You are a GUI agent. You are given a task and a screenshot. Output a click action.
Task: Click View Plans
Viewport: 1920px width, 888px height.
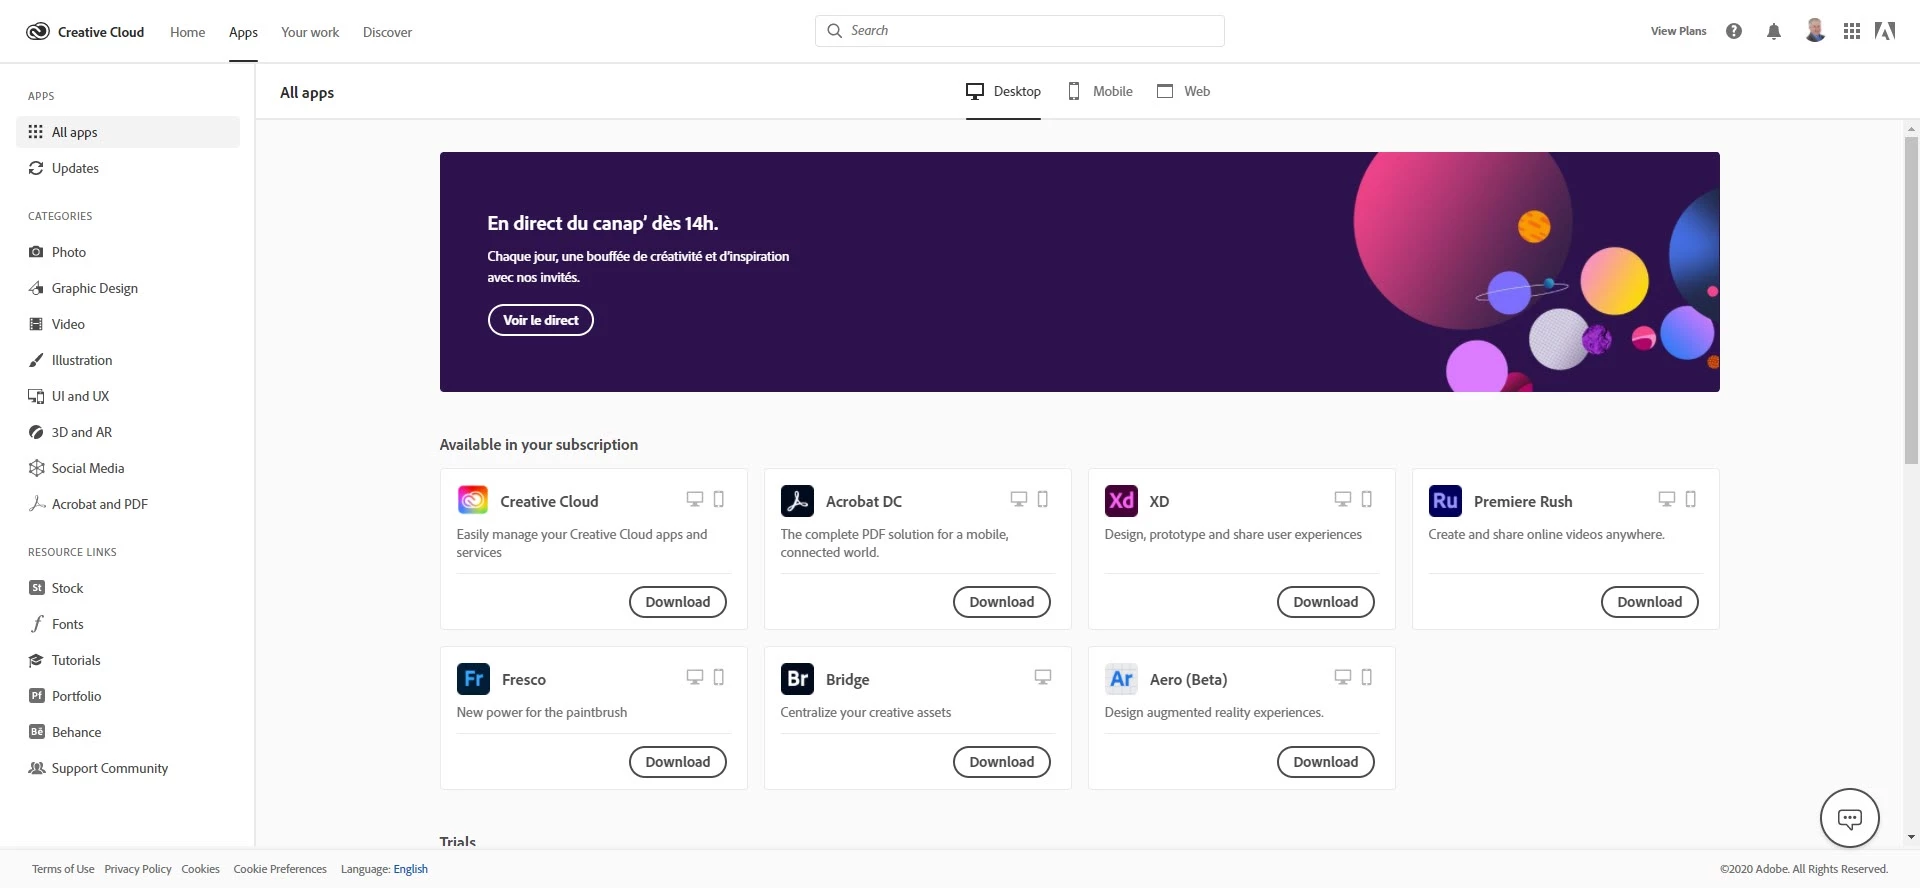[x=1678, y=31]
